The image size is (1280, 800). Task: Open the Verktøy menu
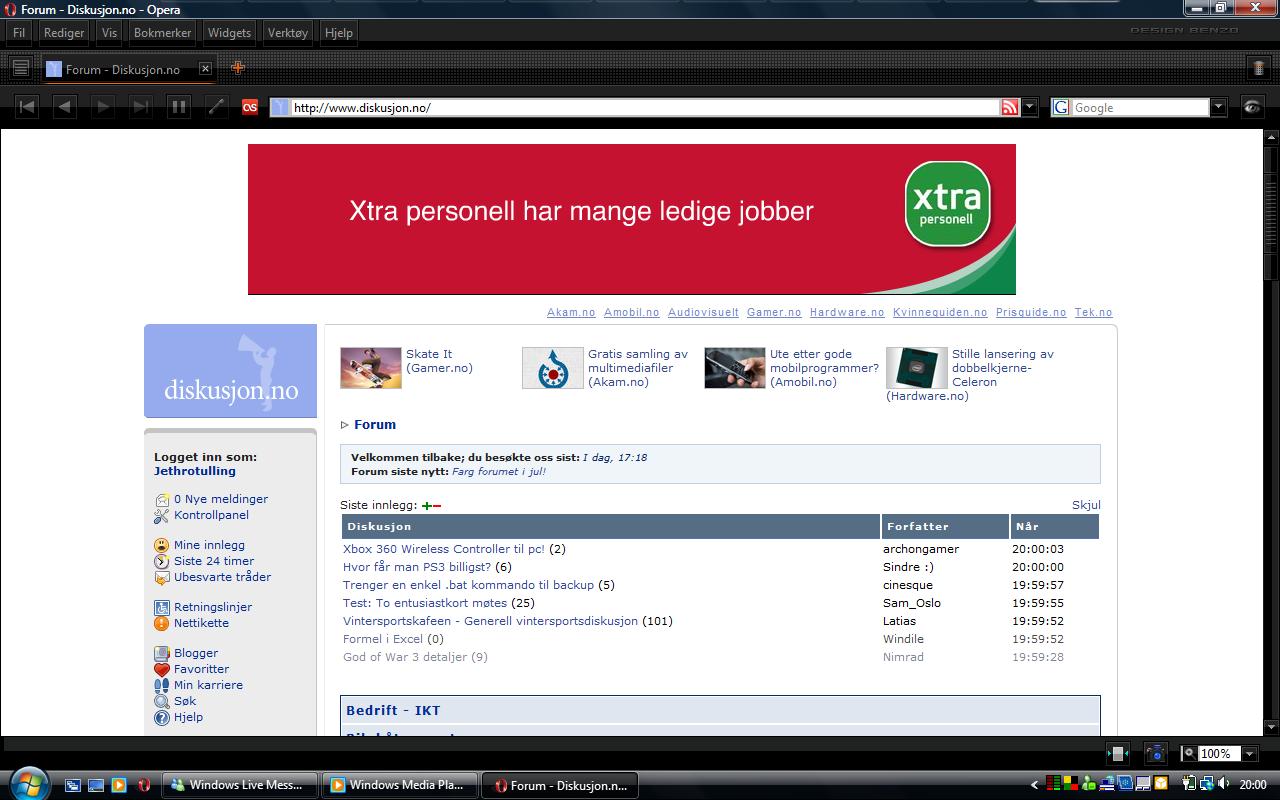click(x=288, y=32)
